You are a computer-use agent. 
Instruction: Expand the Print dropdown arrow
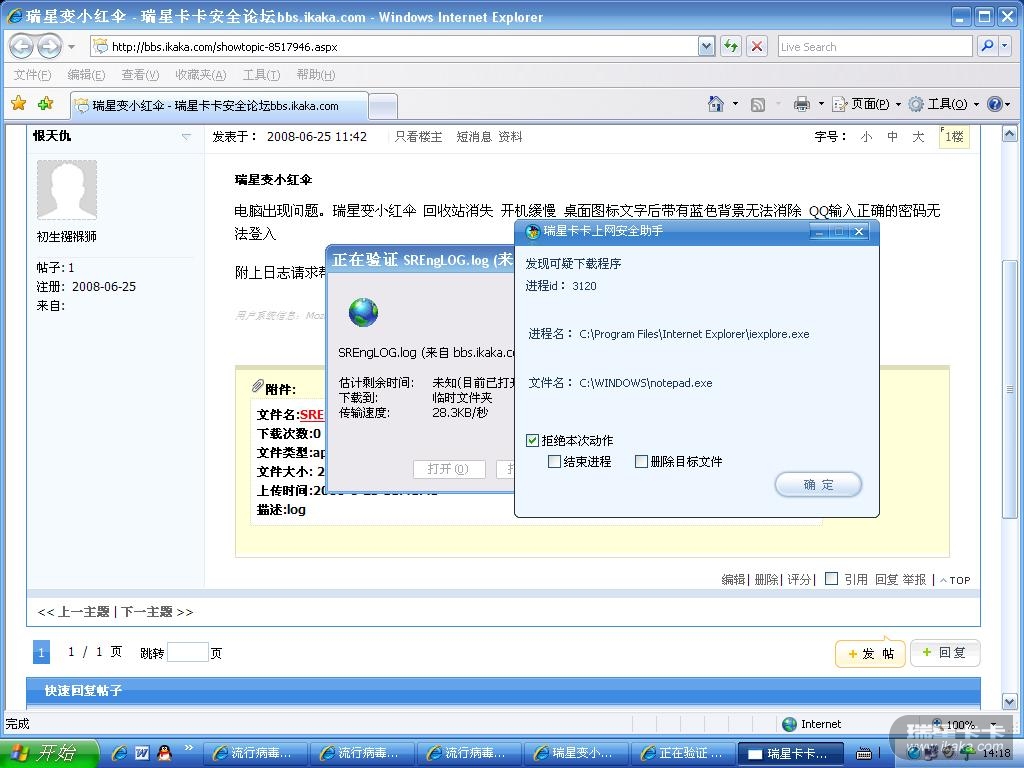[x=821, y=104]
